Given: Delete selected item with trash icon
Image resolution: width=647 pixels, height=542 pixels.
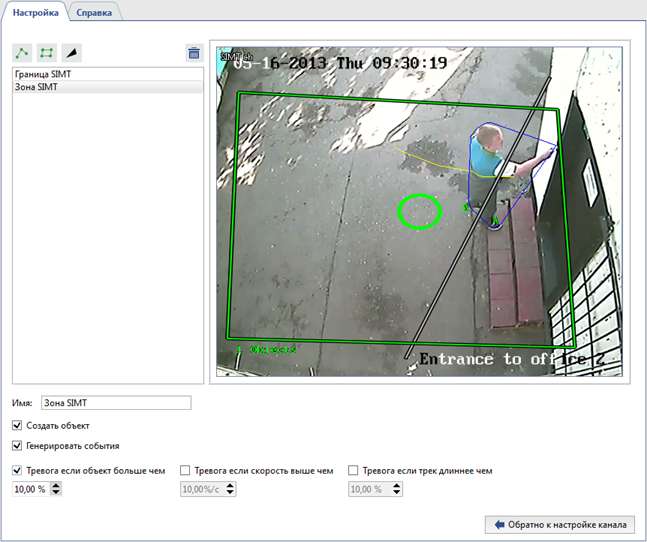Looking at the screenshot, I should click(193, 53).
